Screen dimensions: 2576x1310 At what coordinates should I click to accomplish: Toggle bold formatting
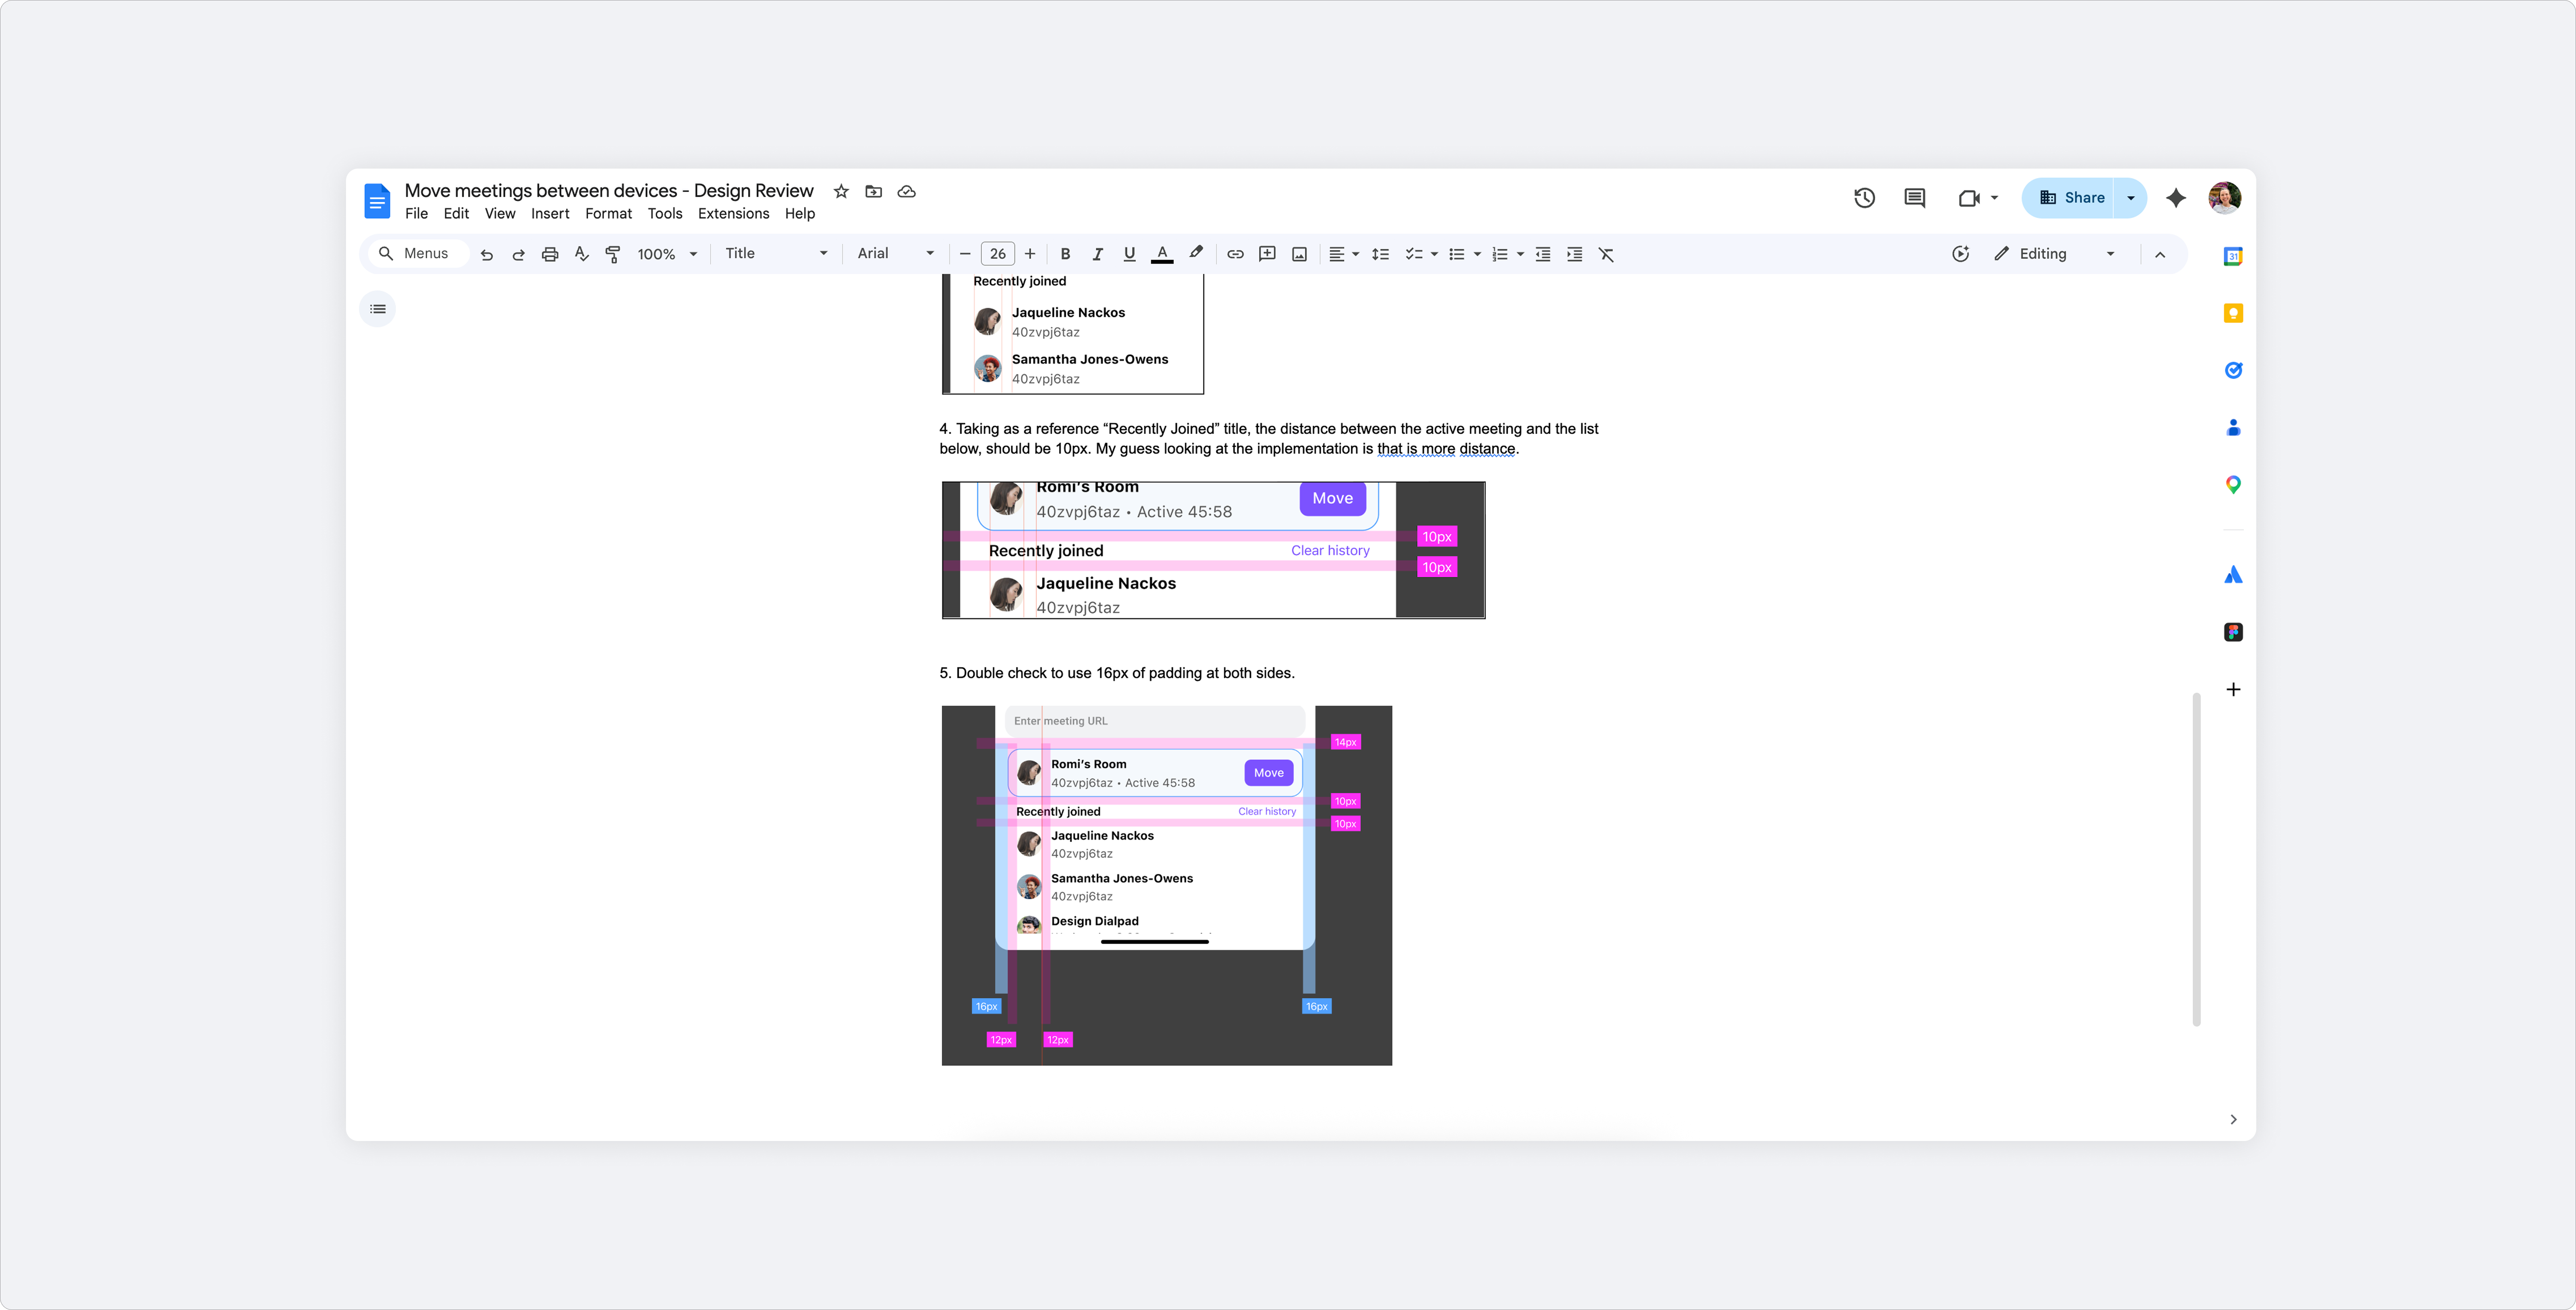(1065, 254)
